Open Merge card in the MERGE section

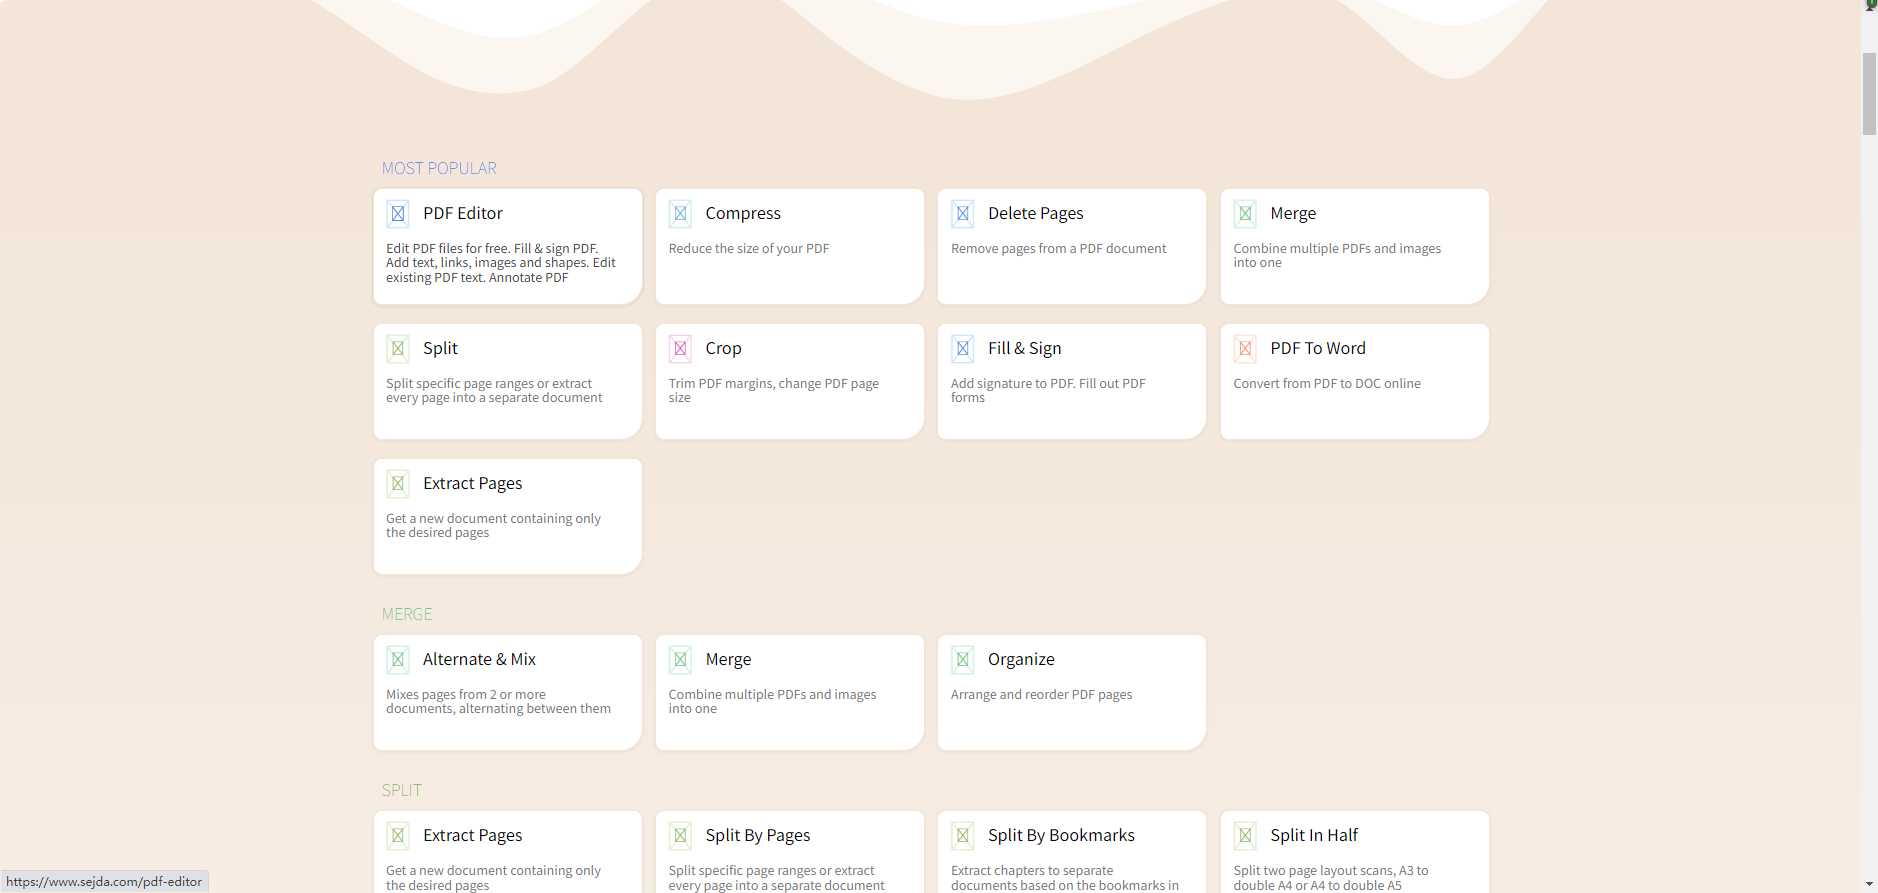click(728, 659)
